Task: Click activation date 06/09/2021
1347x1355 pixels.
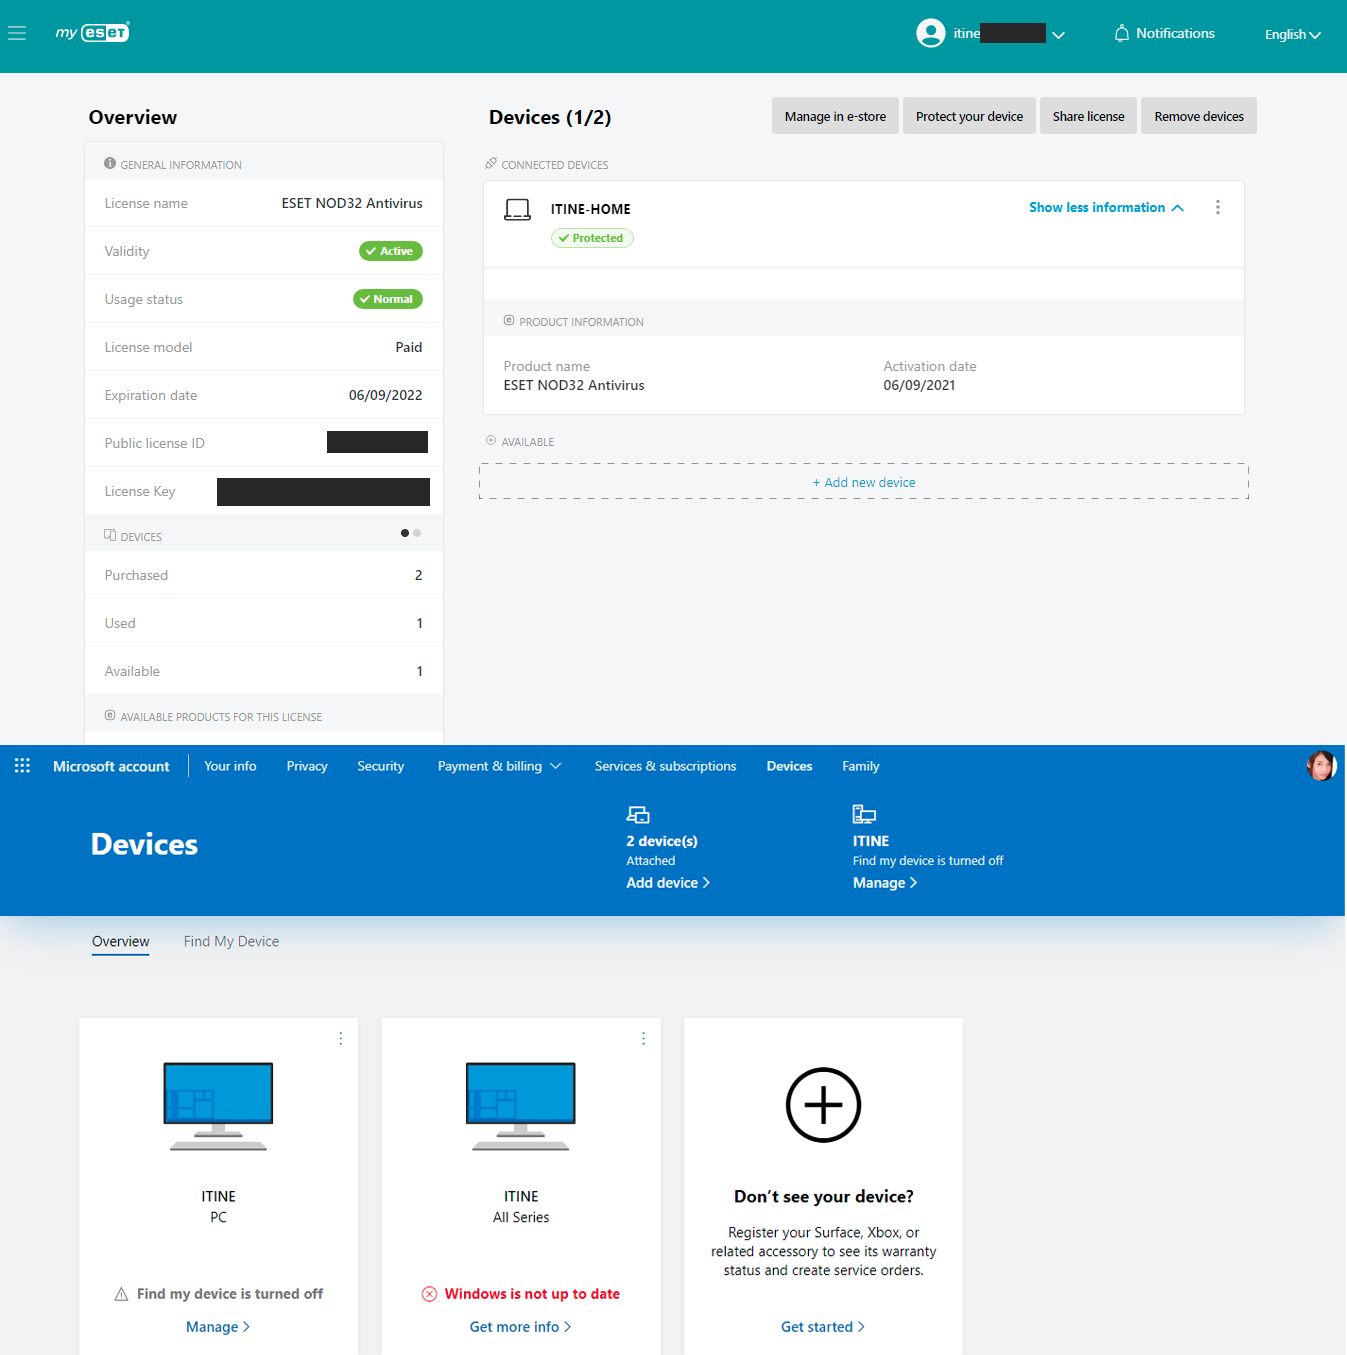Action: click(919, 385)
